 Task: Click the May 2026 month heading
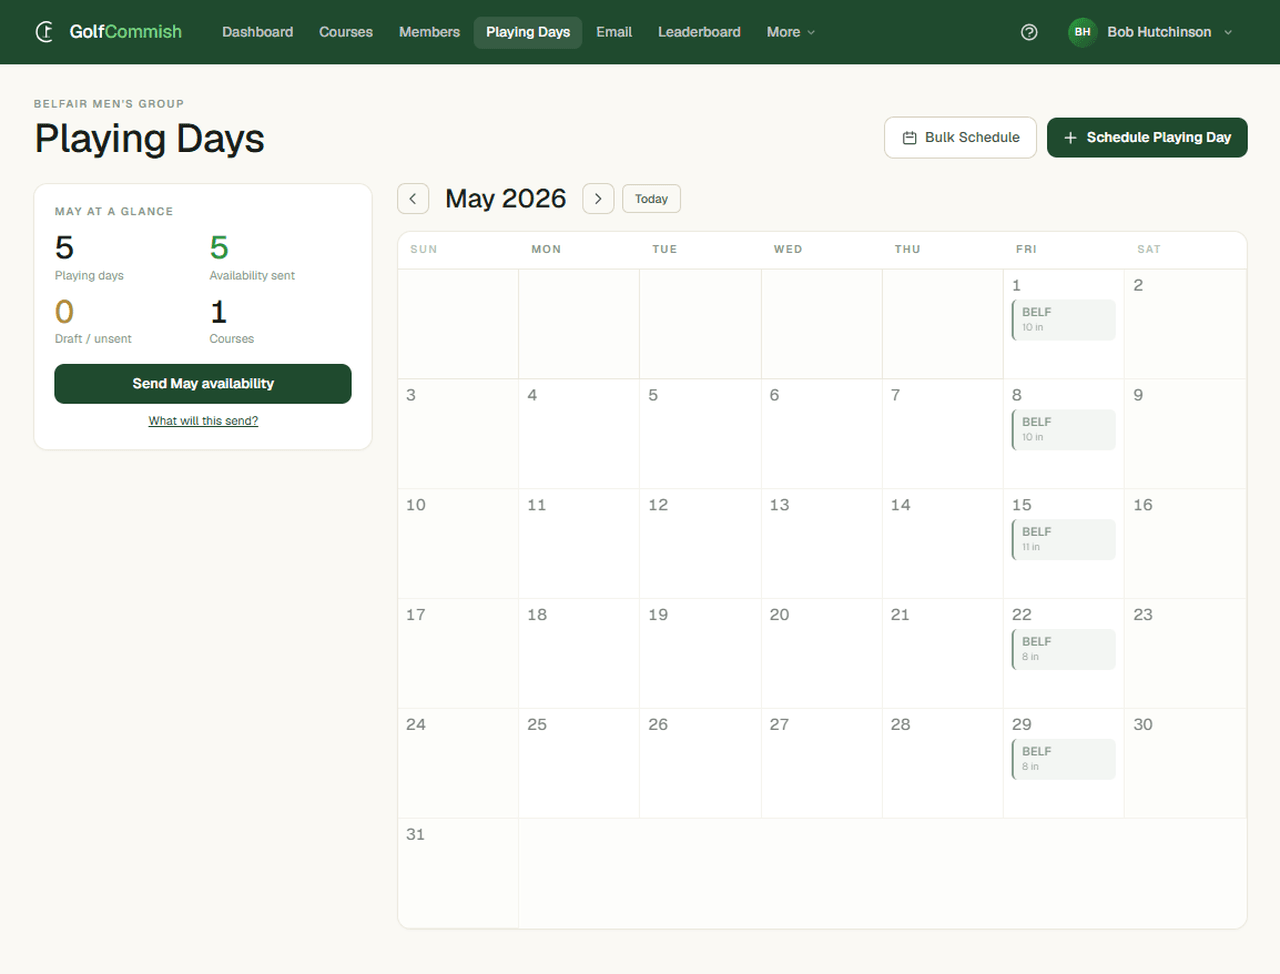coord(506,199)
